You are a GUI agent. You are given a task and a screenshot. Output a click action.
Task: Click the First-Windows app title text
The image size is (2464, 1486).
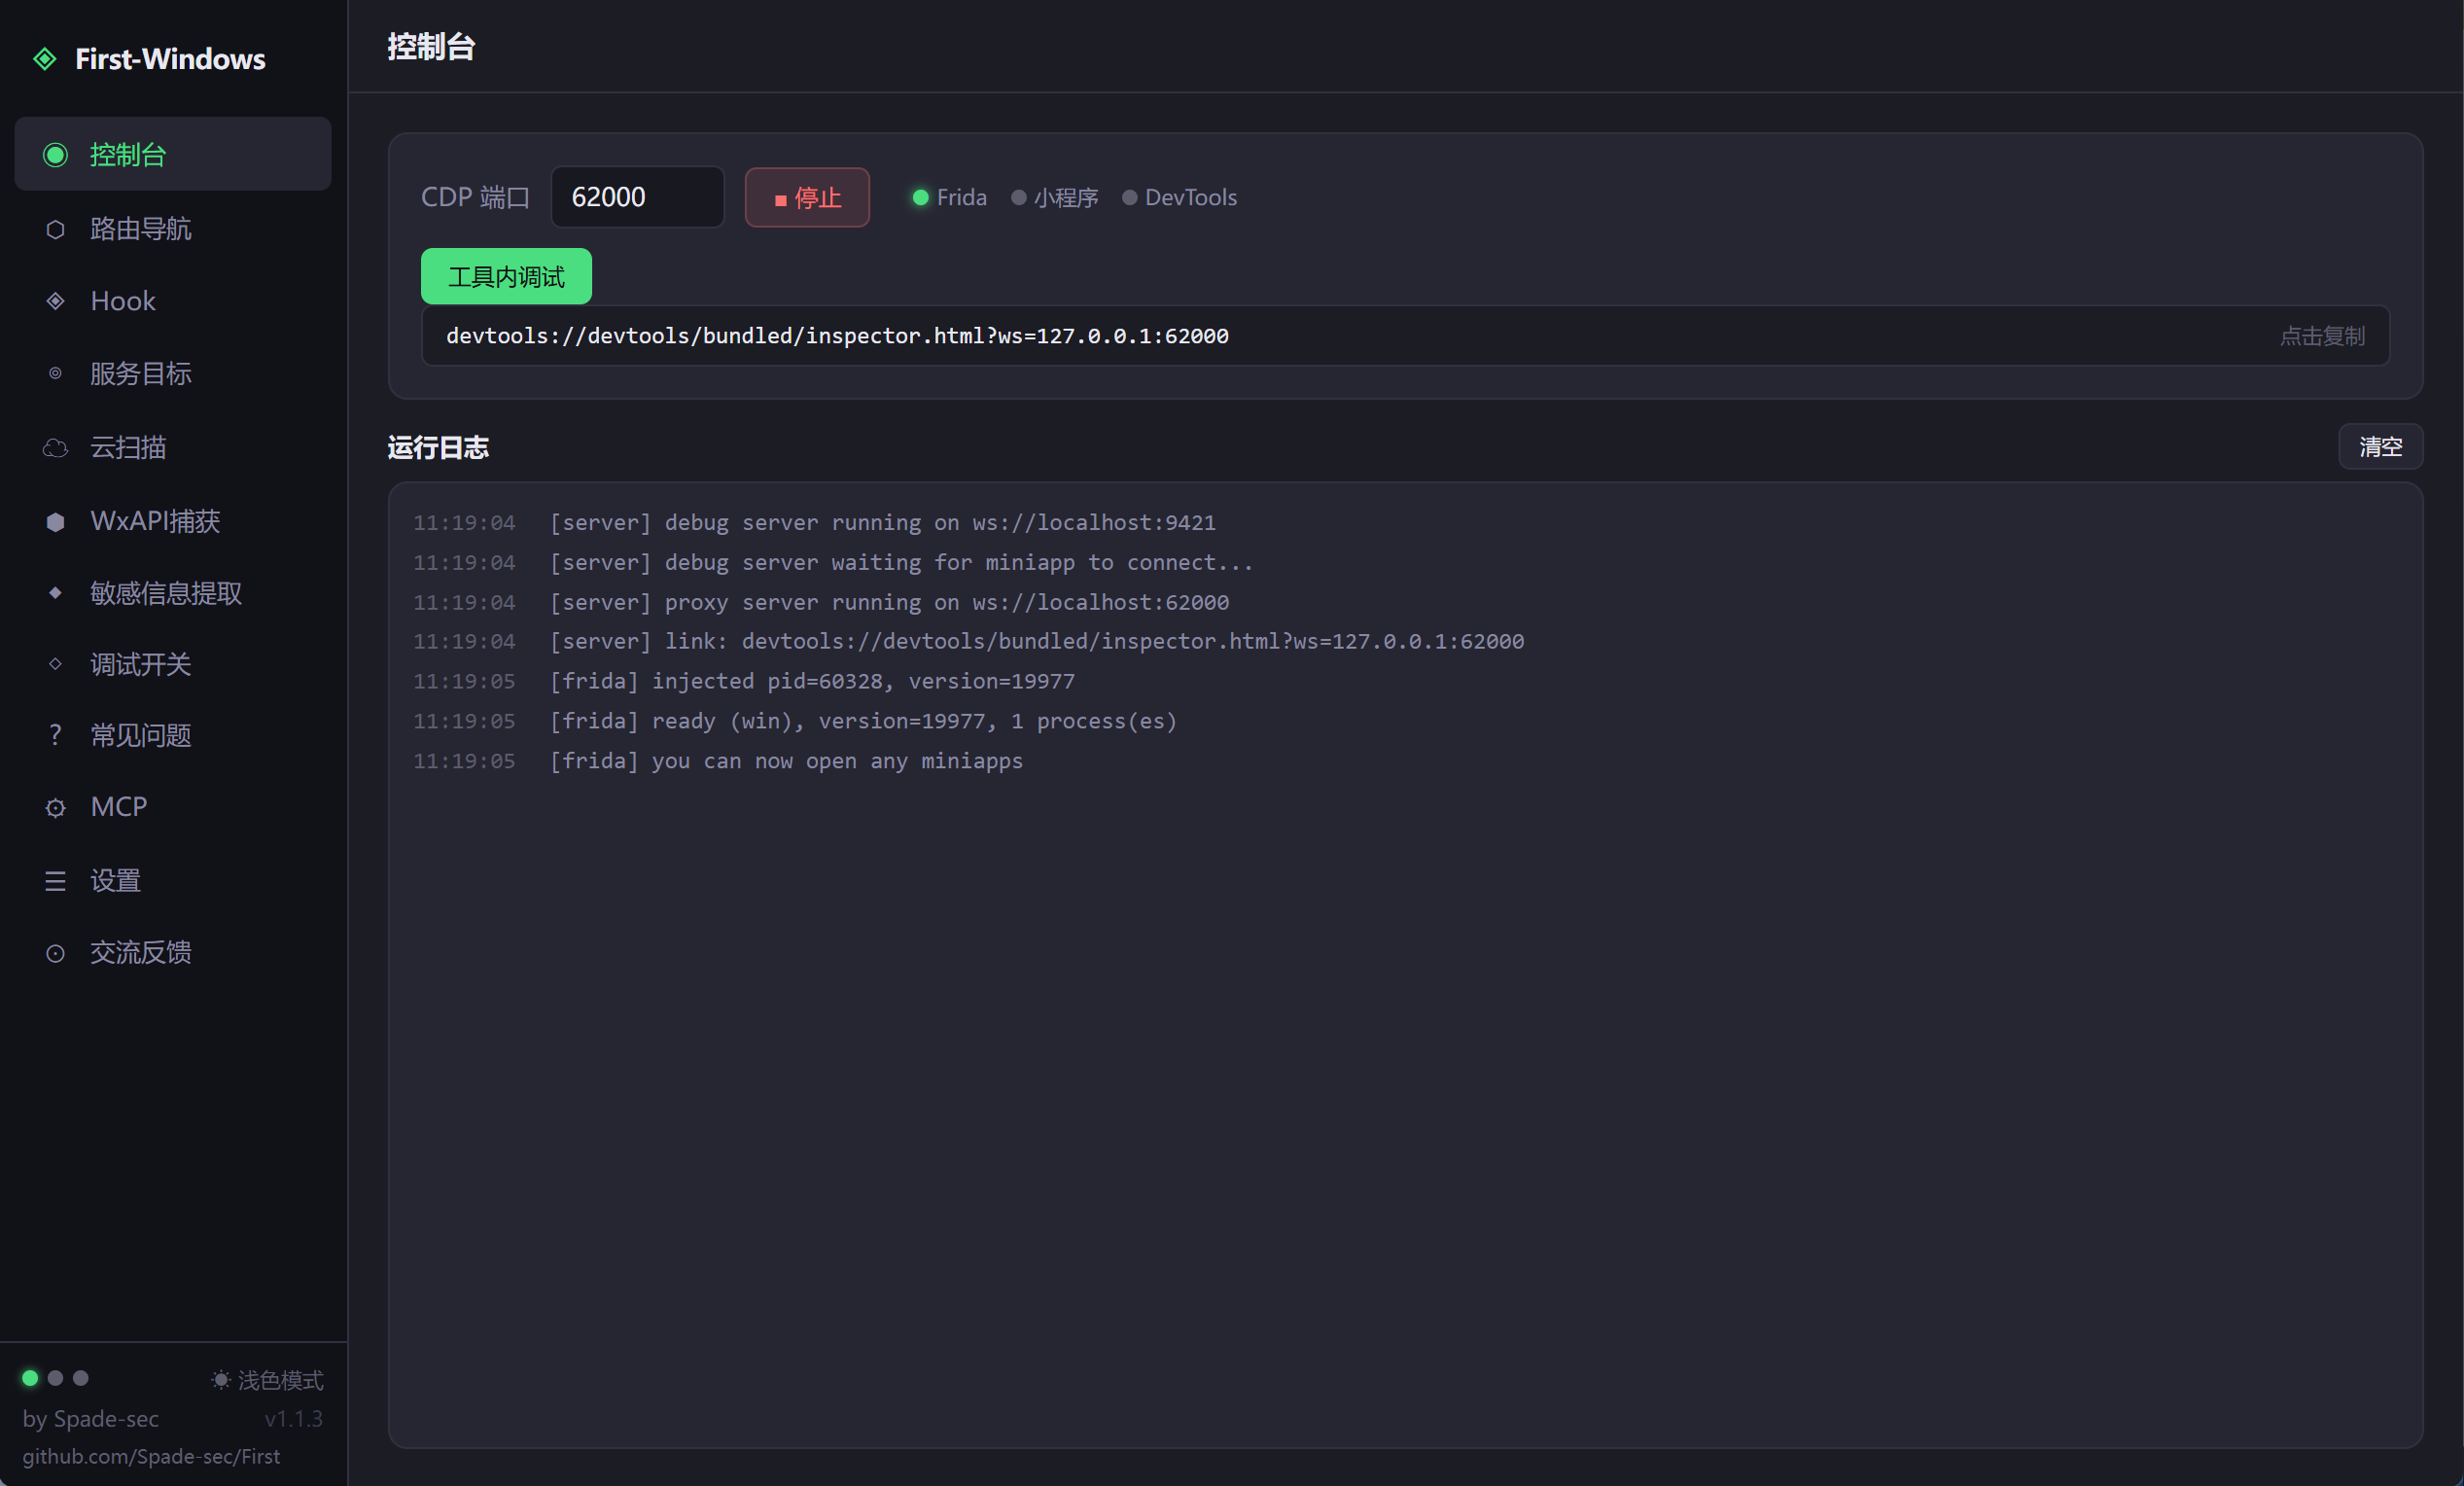click(x=170, y=59)
